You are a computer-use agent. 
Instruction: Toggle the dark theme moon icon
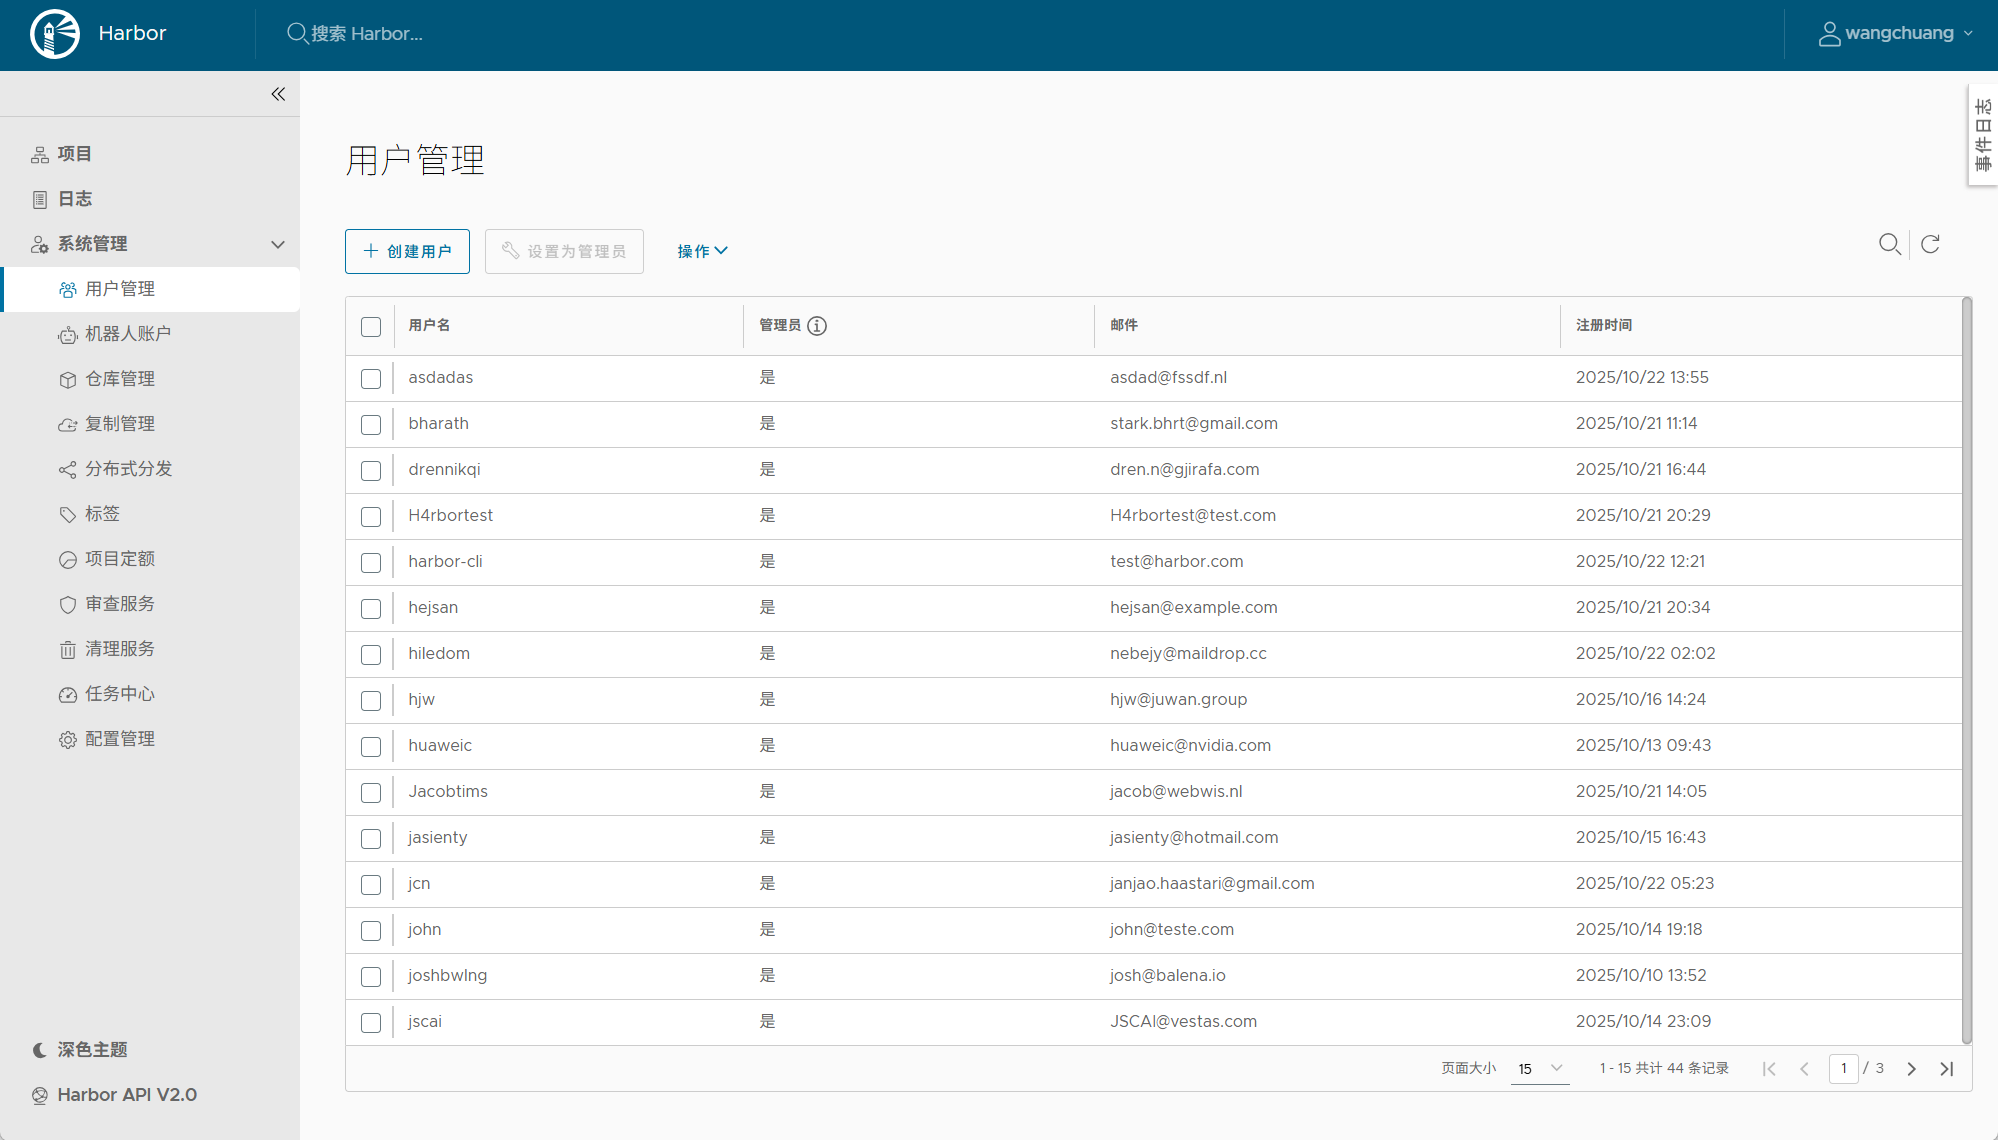[40, 1050]
